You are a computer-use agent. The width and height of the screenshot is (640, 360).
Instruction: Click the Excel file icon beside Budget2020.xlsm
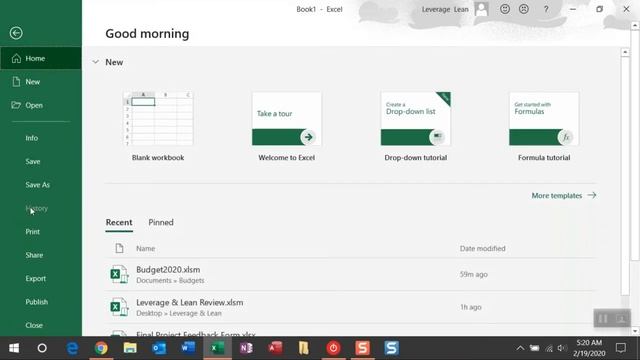pos(119,274)
